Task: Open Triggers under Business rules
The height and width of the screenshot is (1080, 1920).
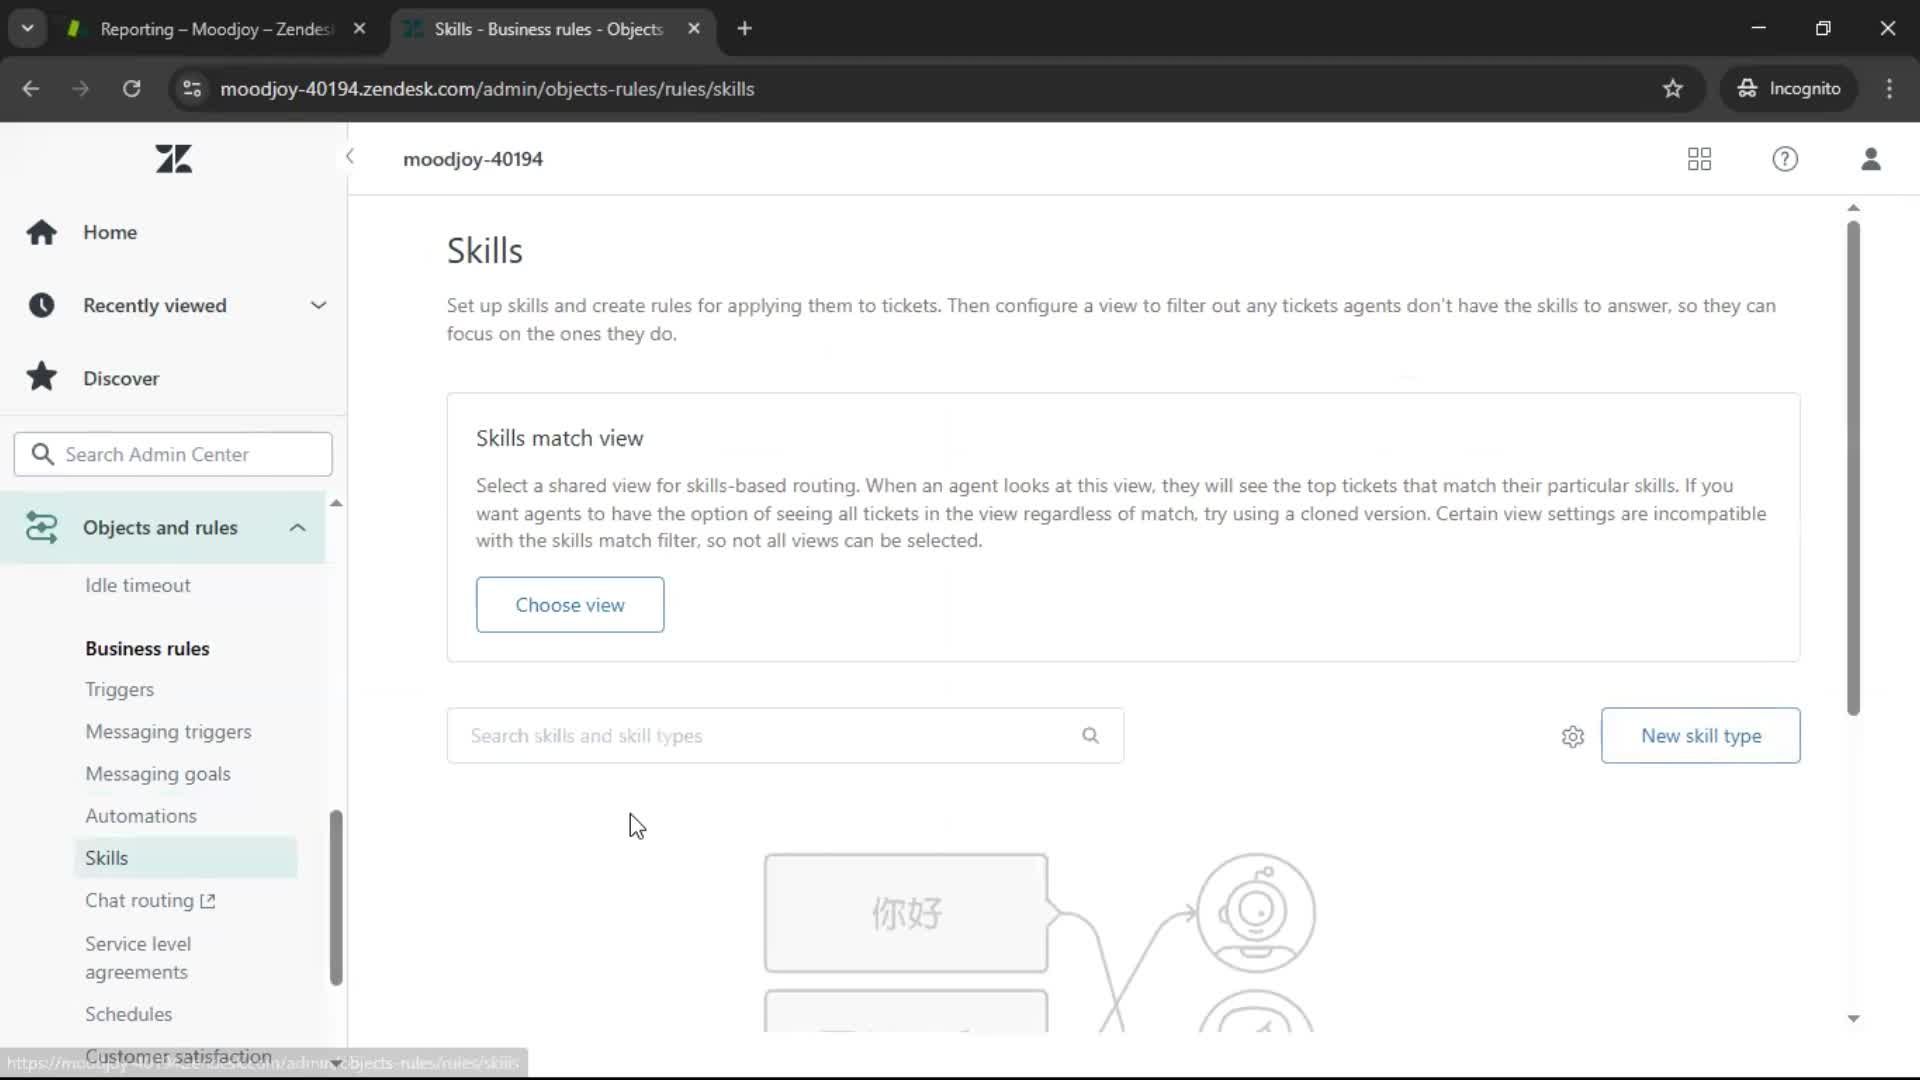Action: pos(119,690)
